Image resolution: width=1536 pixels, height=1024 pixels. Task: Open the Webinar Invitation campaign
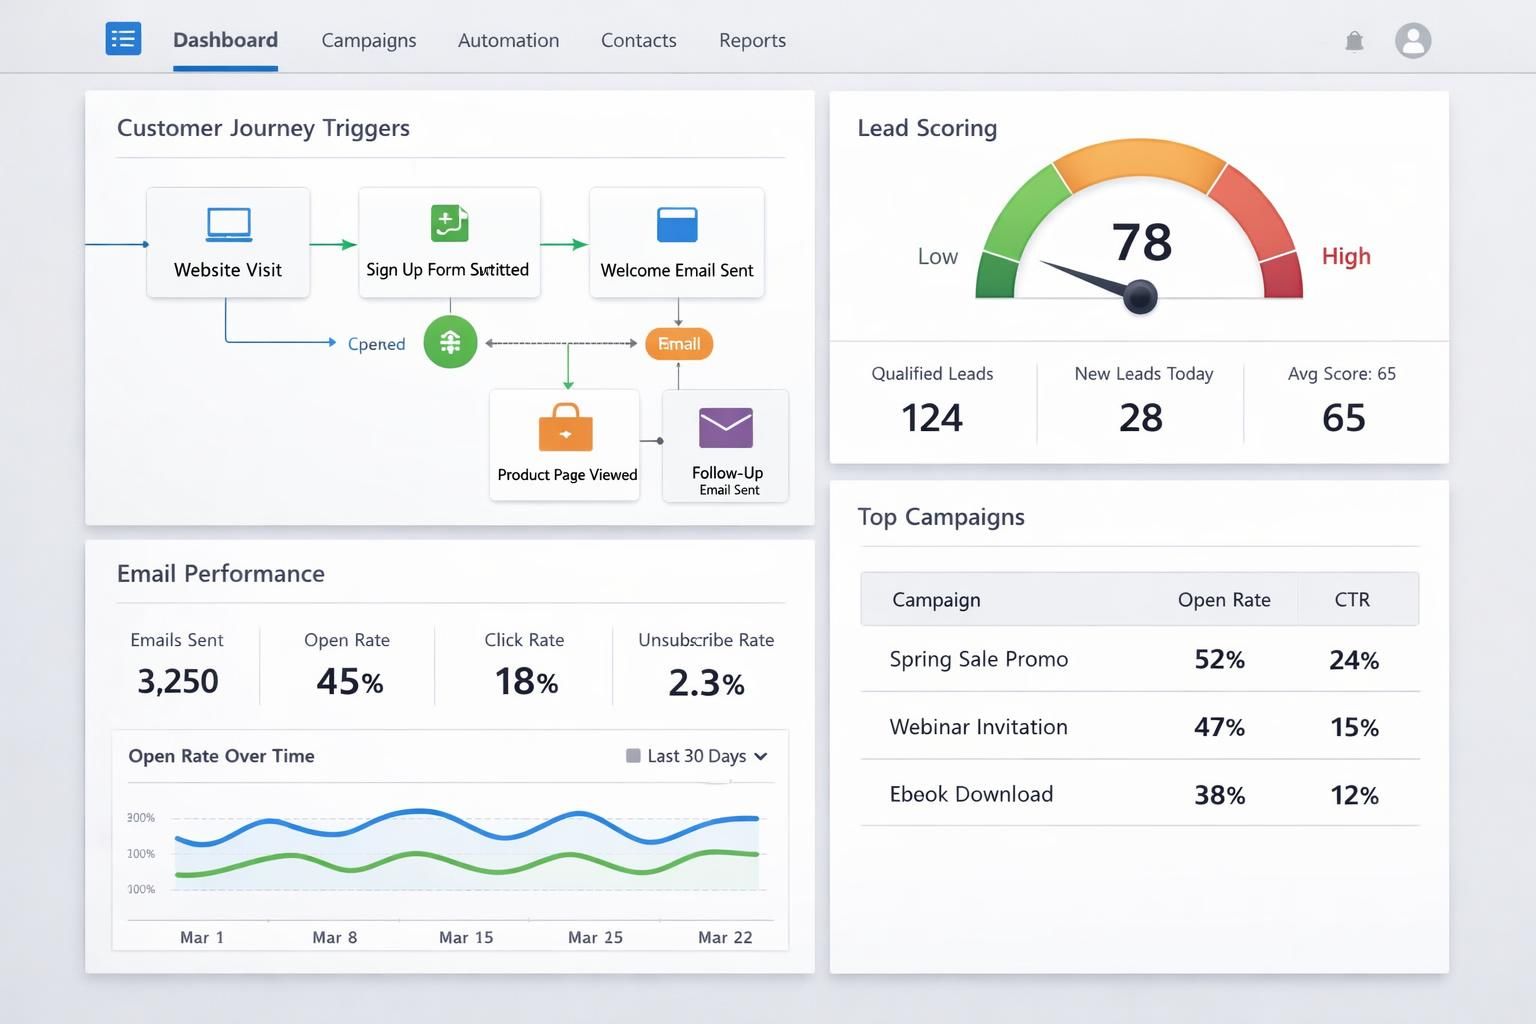[x=979, y=727]
